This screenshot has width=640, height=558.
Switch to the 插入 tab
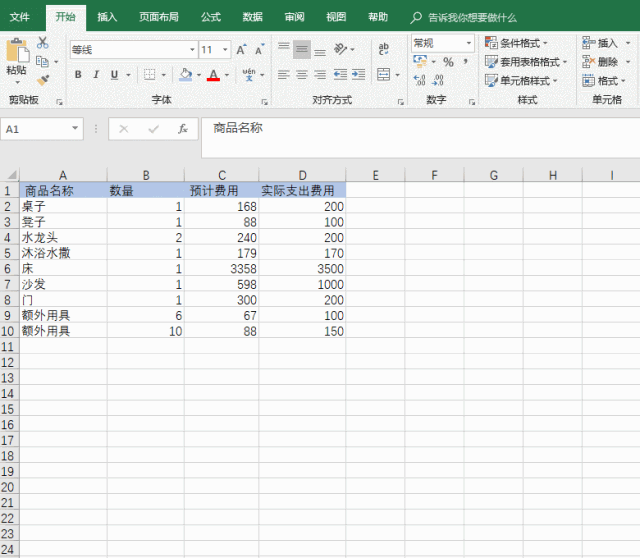tap(107, 17)
